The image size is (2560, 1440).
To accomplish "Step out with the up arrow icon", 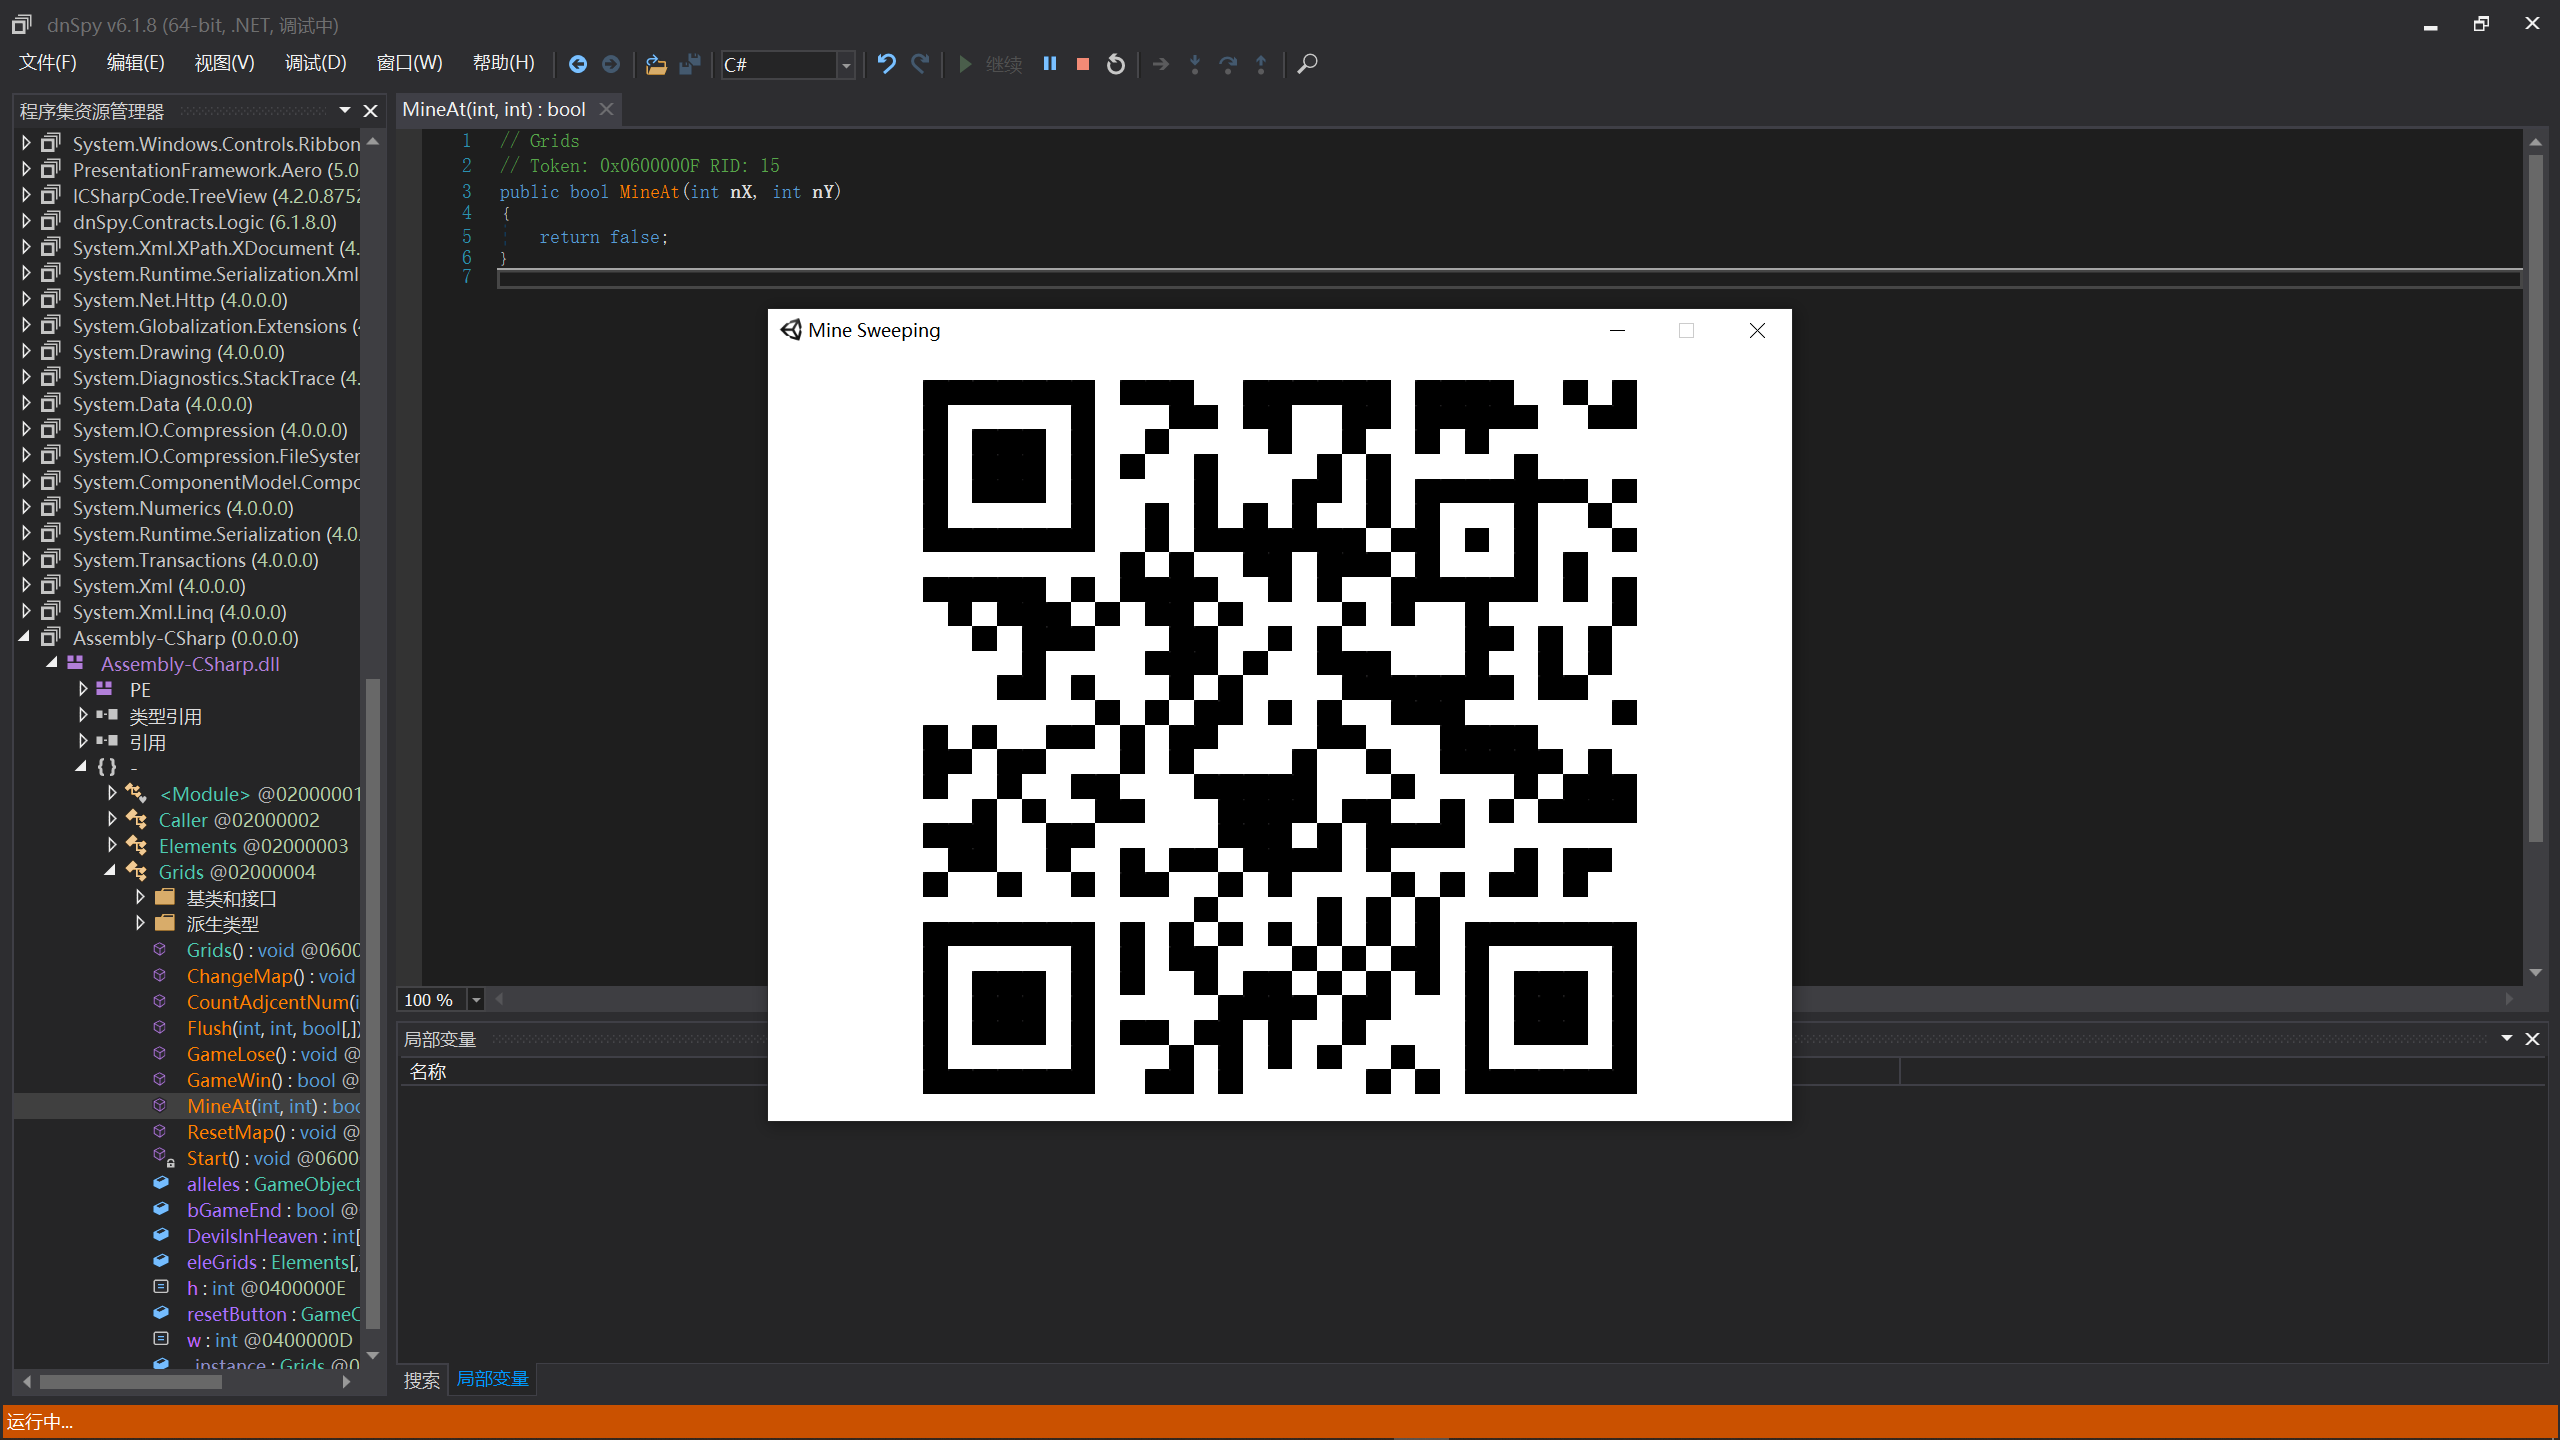I will point(1261,64).
